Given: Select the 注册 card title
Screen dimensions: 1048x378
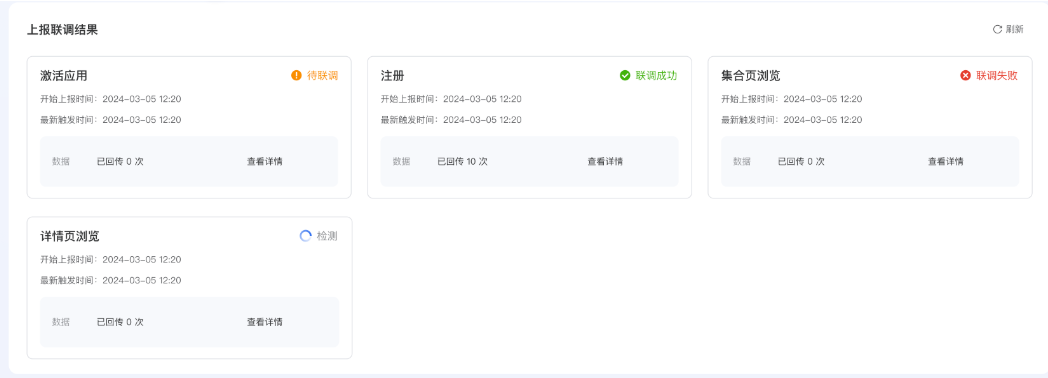Looking at the screenshot, I should (392, 75).
